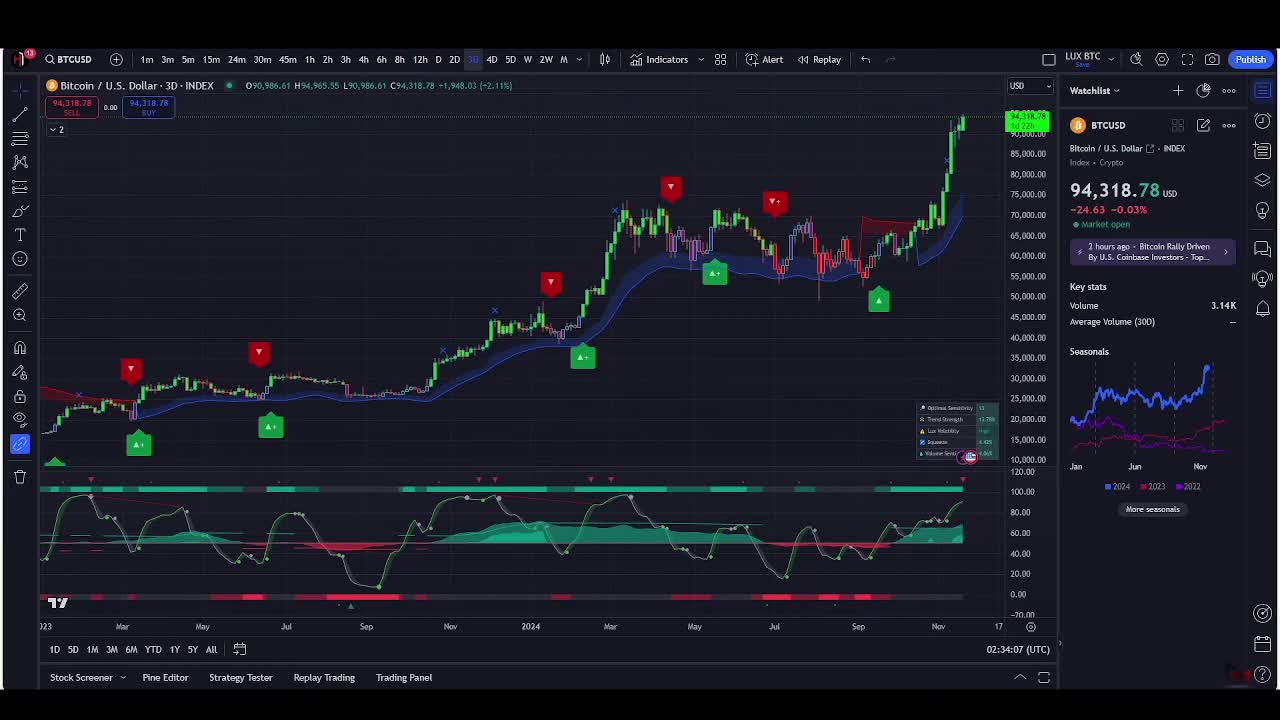
Task: Open the chat messages panel in sidebar
Action: 1263,249
